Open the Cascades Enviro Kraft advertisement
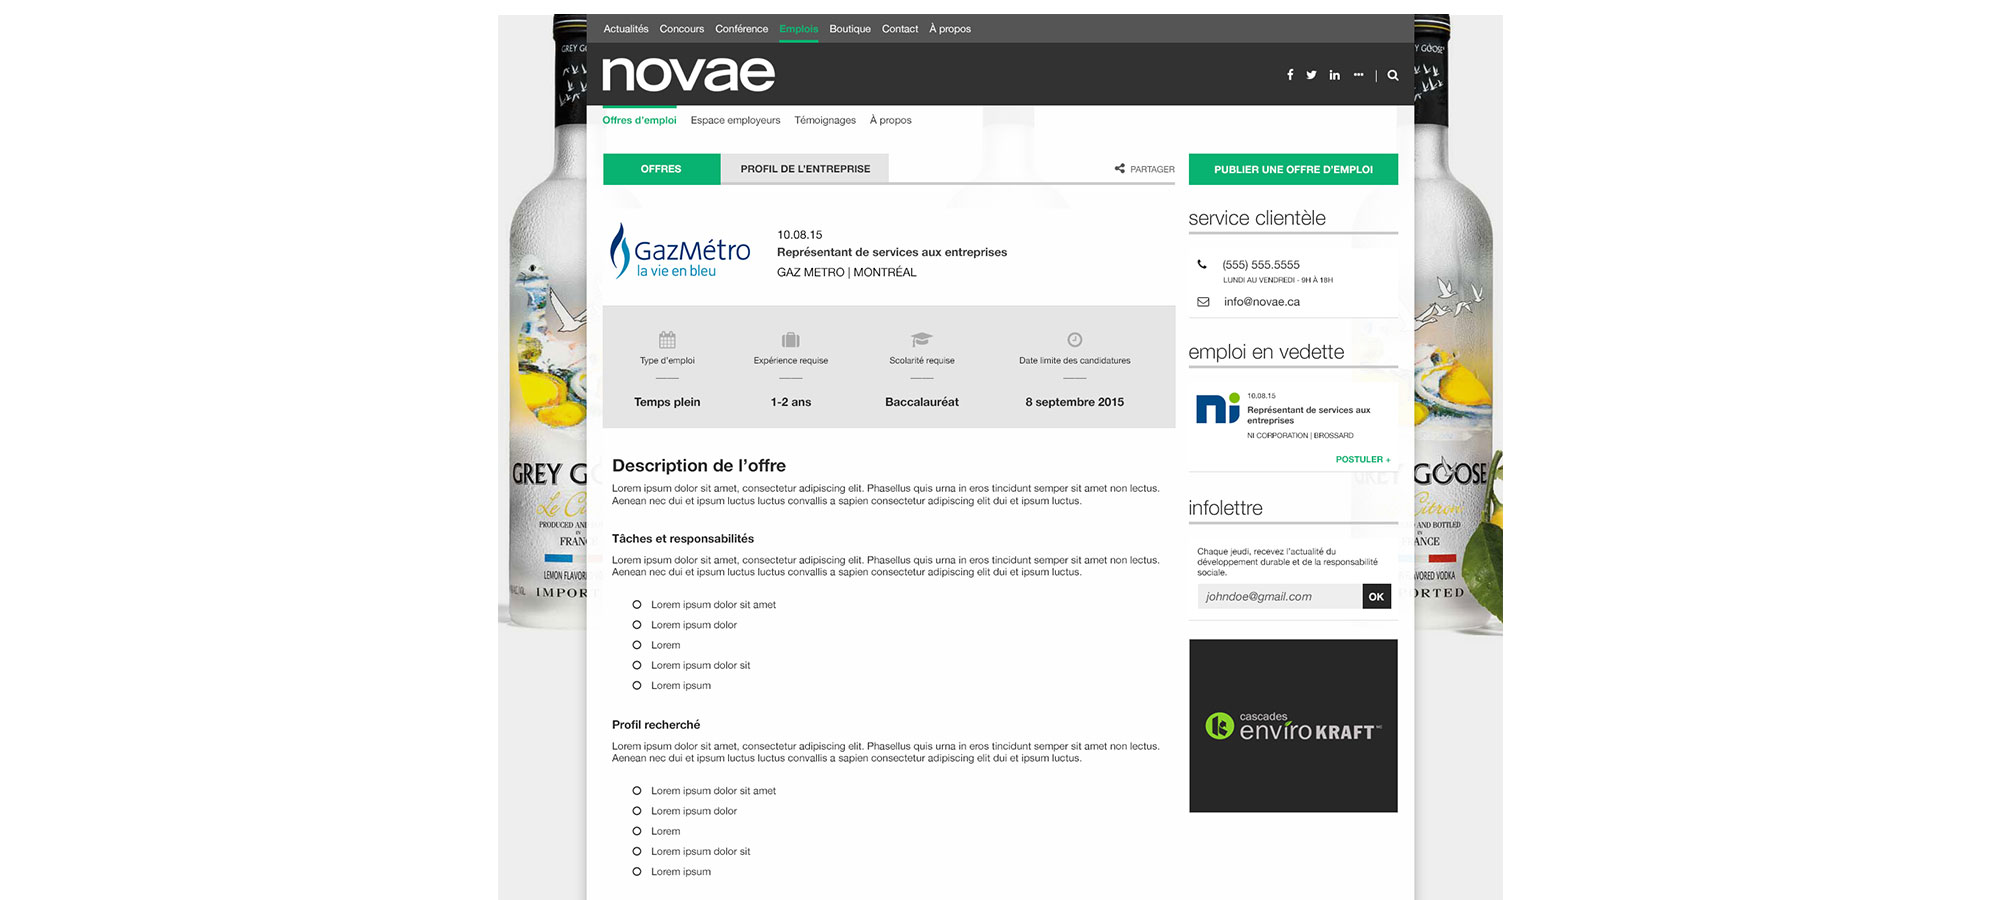The image size is (2000, 900). [1293, 726]
